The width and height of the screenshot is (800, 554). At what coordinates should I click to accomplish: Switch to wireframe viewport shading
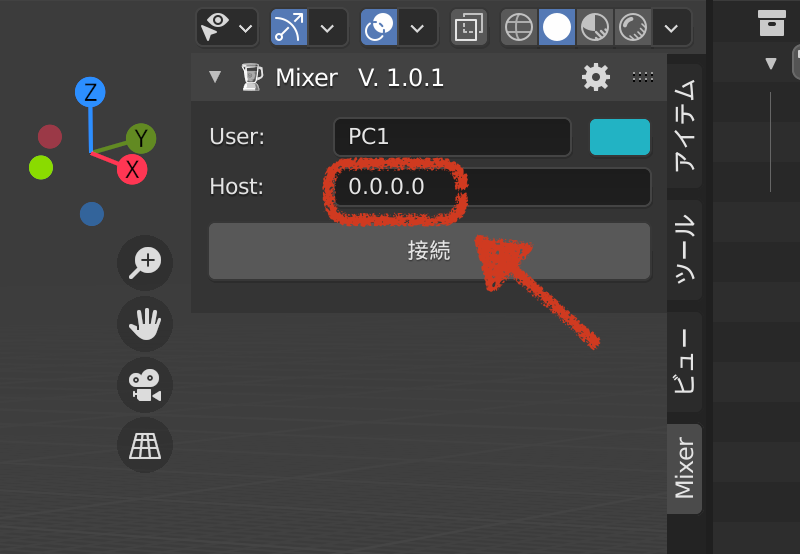pos(519,27)
